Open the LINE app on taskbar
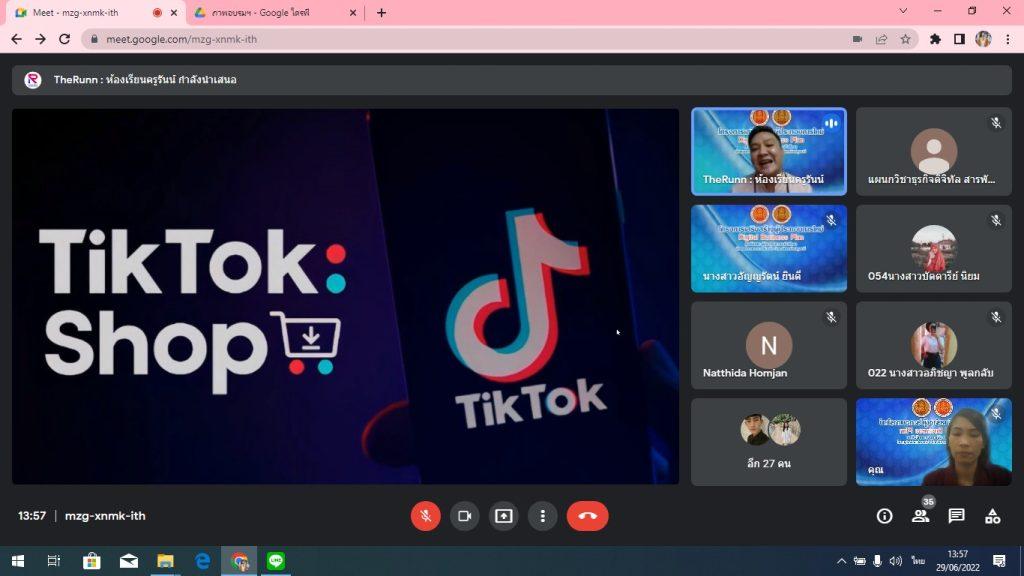 tap(276, 561)
